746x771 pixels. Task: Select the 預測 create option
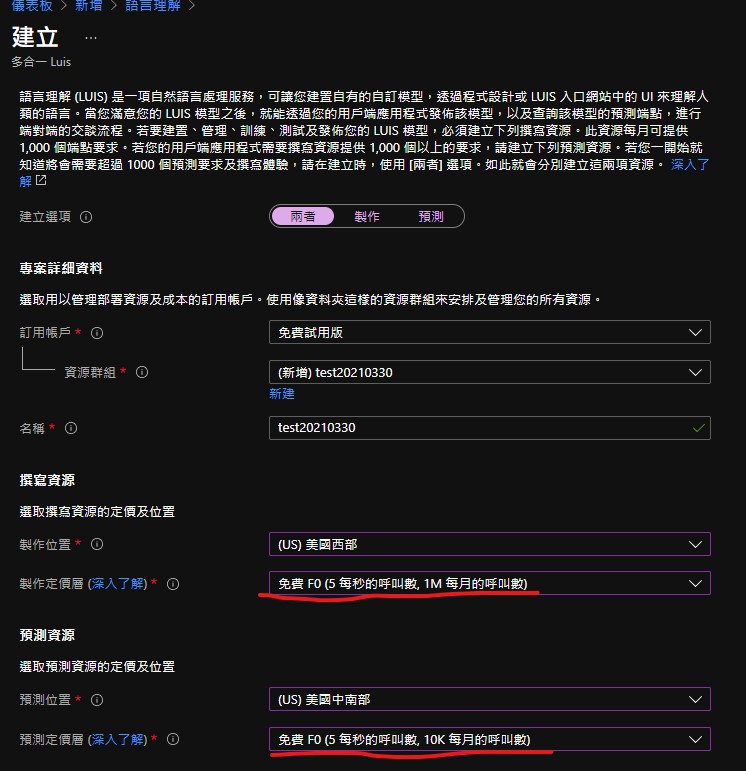431,216
